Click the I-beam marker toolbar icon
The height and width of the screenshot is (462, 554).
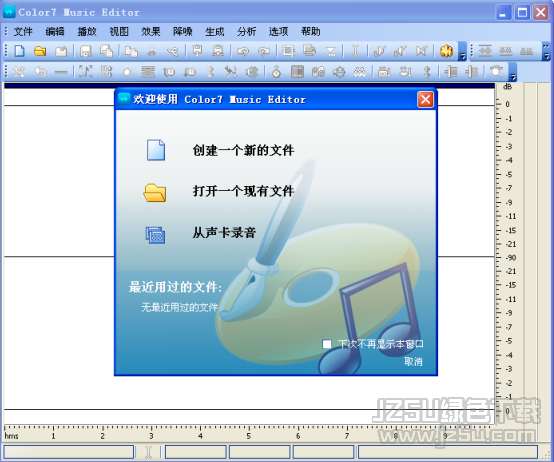click(x=355, y=51)
